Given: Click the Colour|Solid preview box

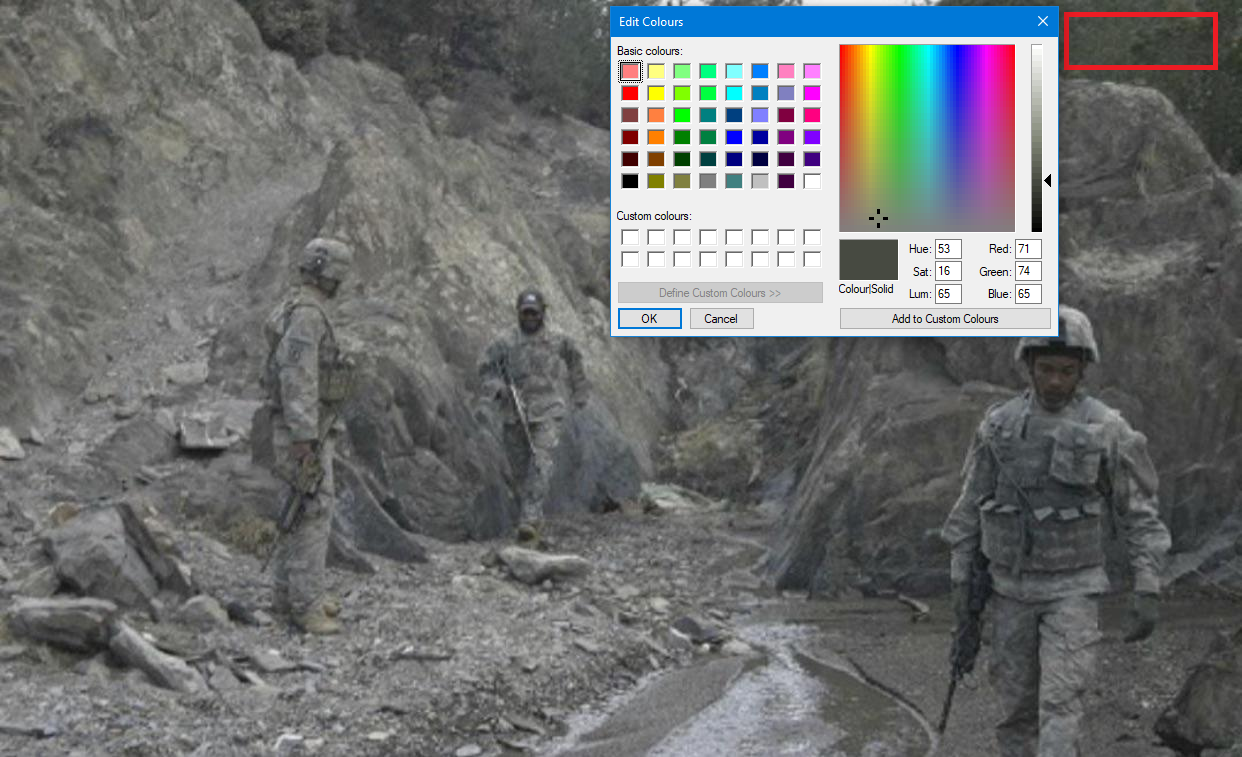Looking at the screenshot, I should point(868,260).
